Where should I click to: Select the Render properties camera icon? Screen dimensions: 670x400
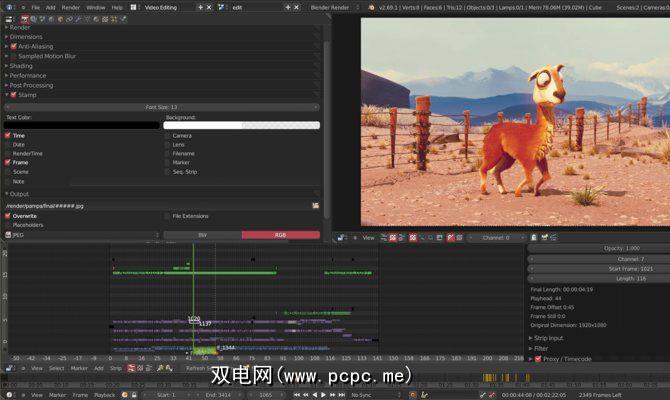point(24,18)
